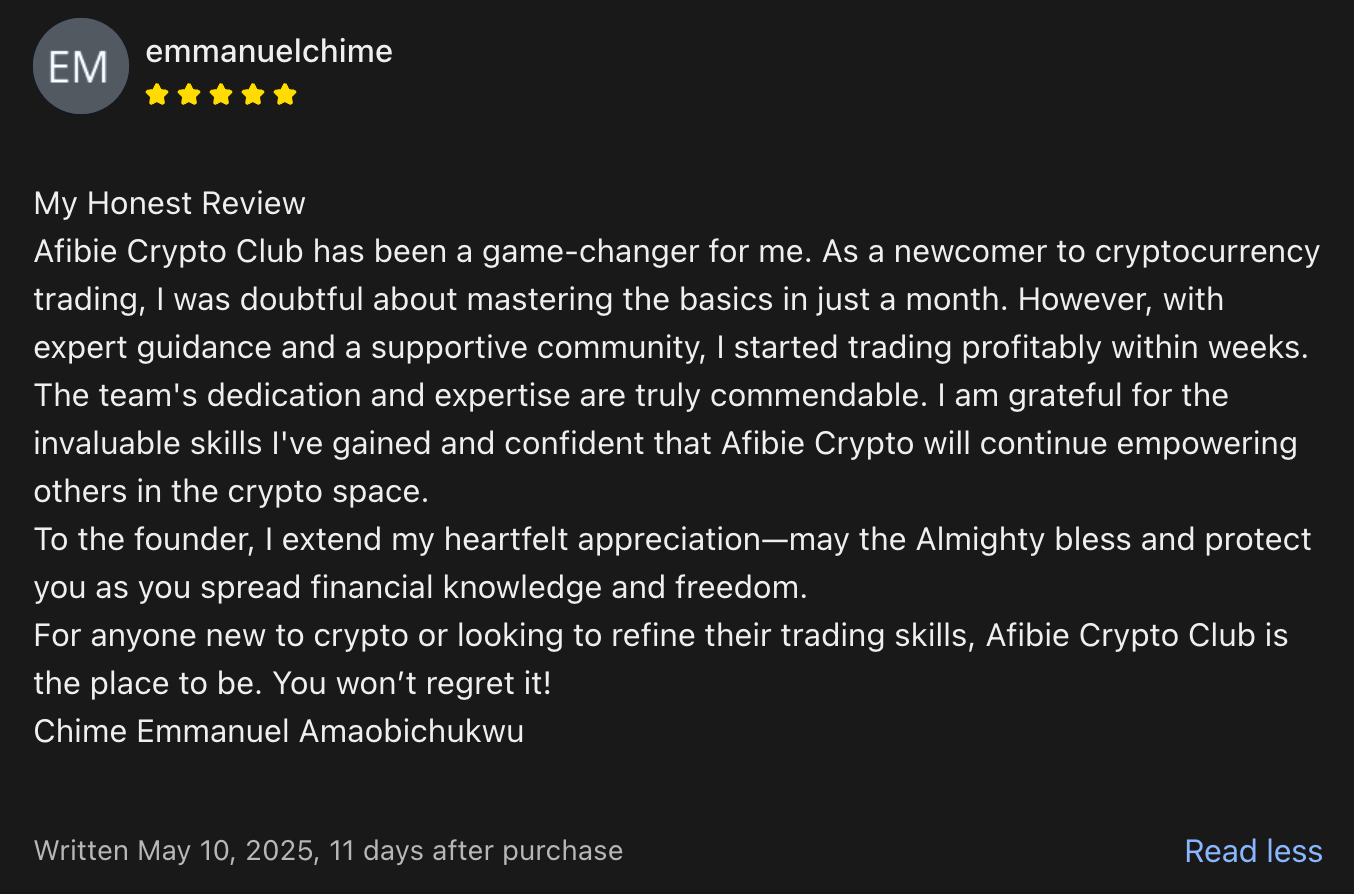Screen dimensions: 1354x894
Task: Click the line starting 'To the founder, I extend'
Action: [x=673, y=540]
